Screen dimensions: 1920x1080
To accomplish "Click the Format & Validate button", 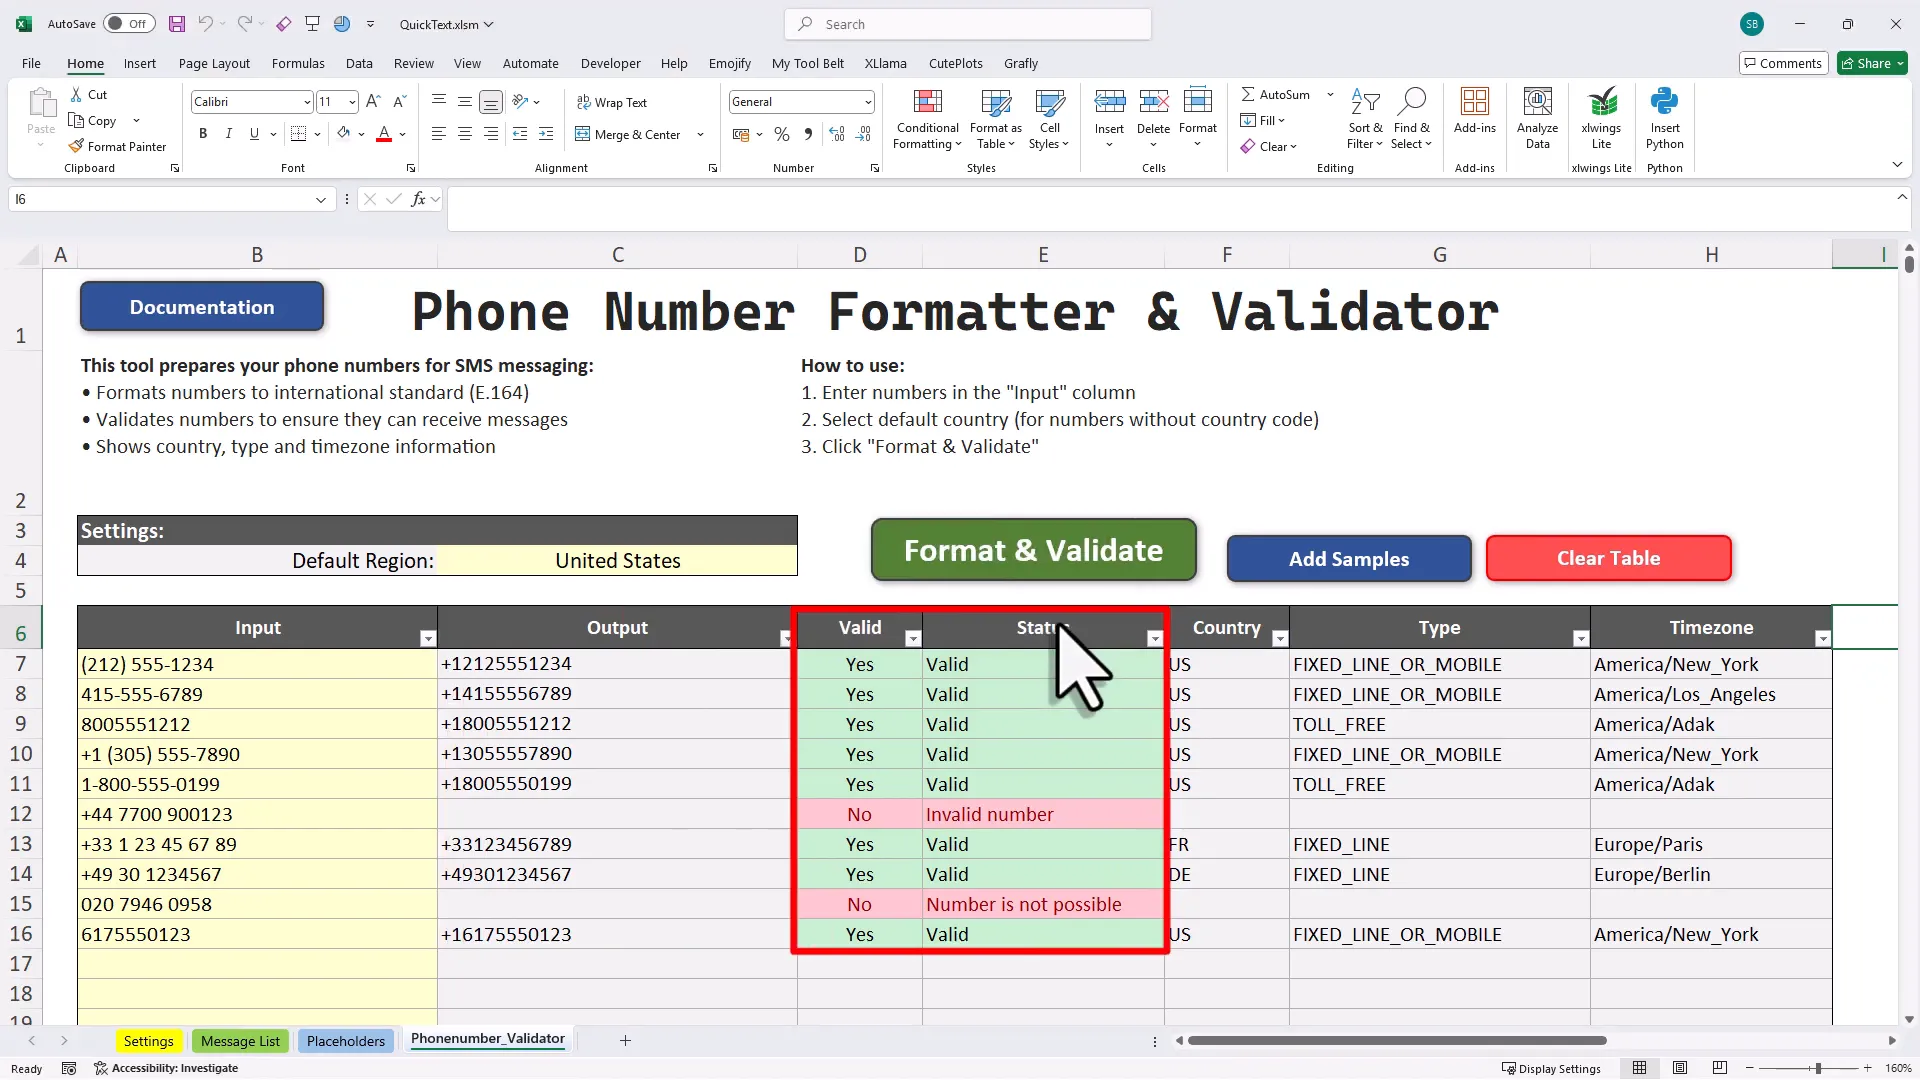I will tap(1033, 549).
